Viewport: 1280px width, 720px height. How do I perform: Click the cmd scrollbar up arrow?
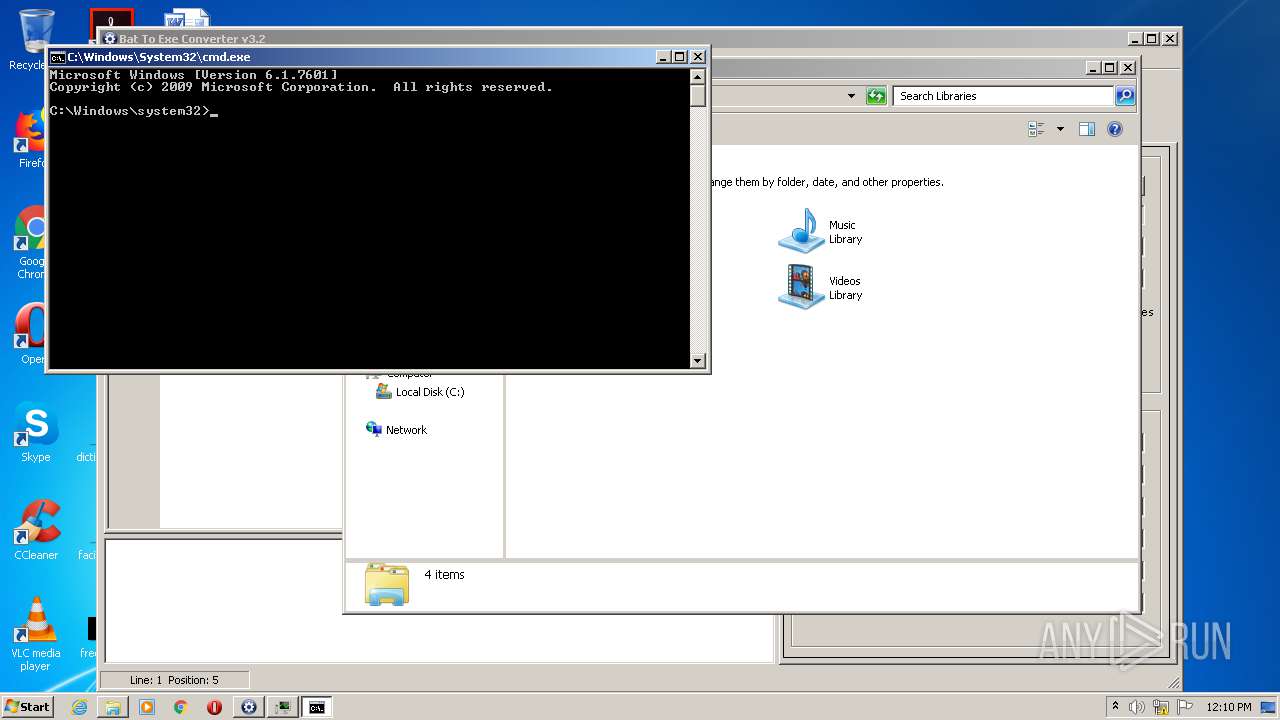698,76
